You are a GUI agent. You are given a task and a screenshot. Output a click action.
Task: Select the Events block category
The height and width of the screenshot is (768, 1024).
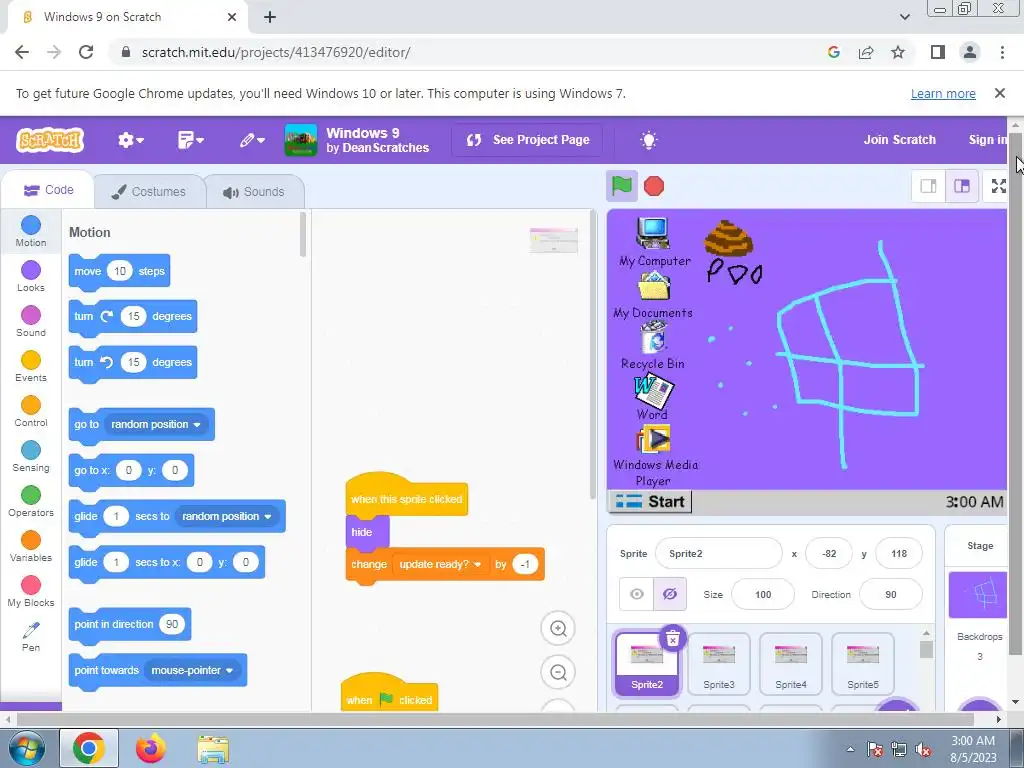click(31, 366)
